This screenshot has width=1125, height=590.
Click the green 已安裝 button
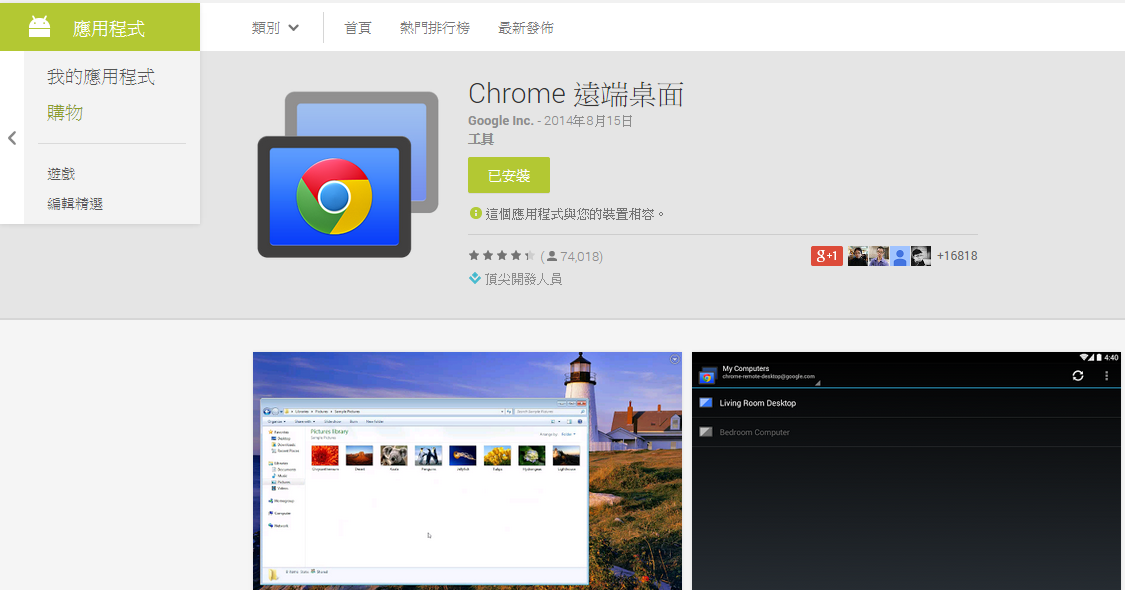click(x=509, y=175)
